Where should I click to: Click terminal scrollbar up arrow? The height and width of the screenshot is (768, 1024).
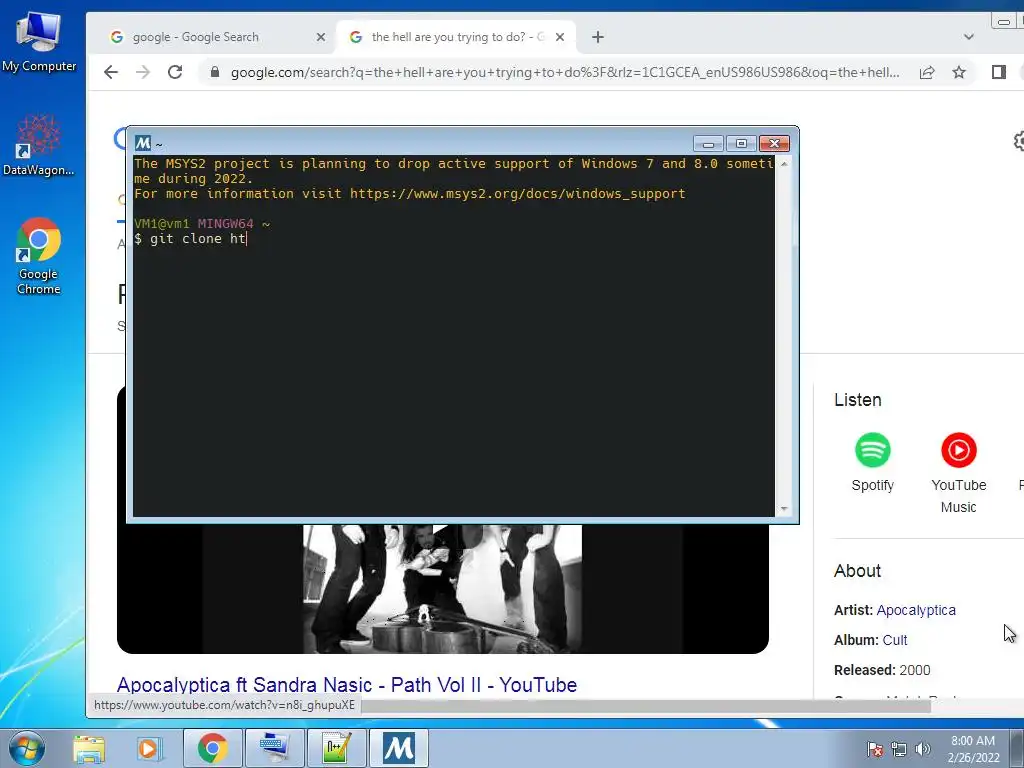coord(784,163)
